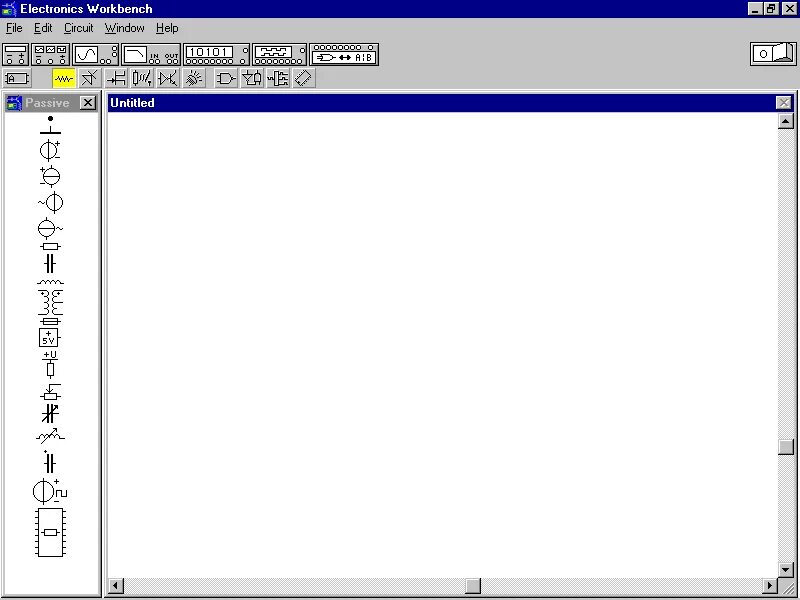Pick the clock square-wave source component
Screen dimensions: 800x600
coord(50,492)
